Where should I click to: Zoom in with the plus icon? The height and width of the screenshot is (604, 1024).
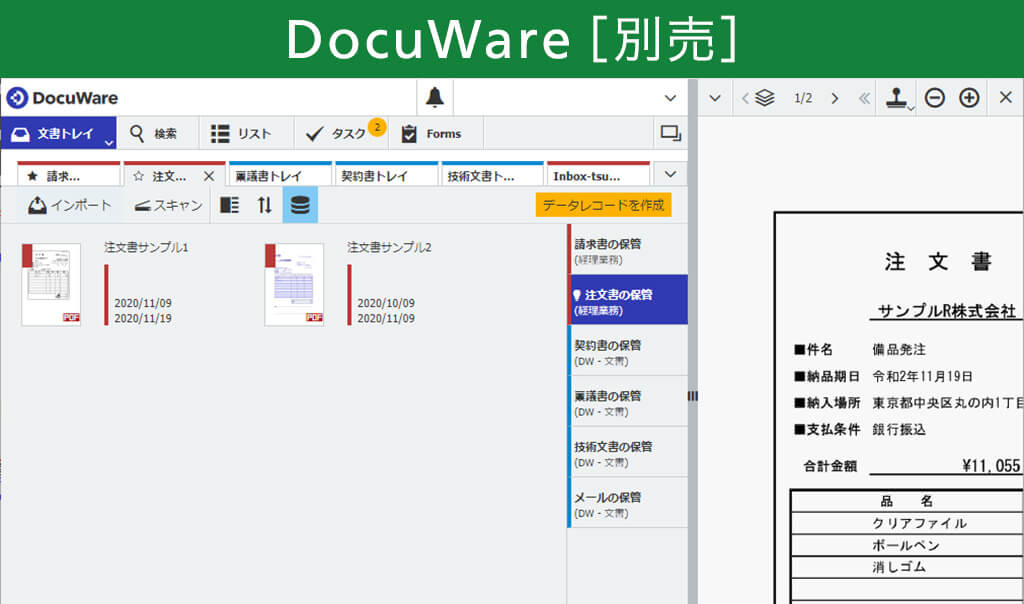click(969, 97)
